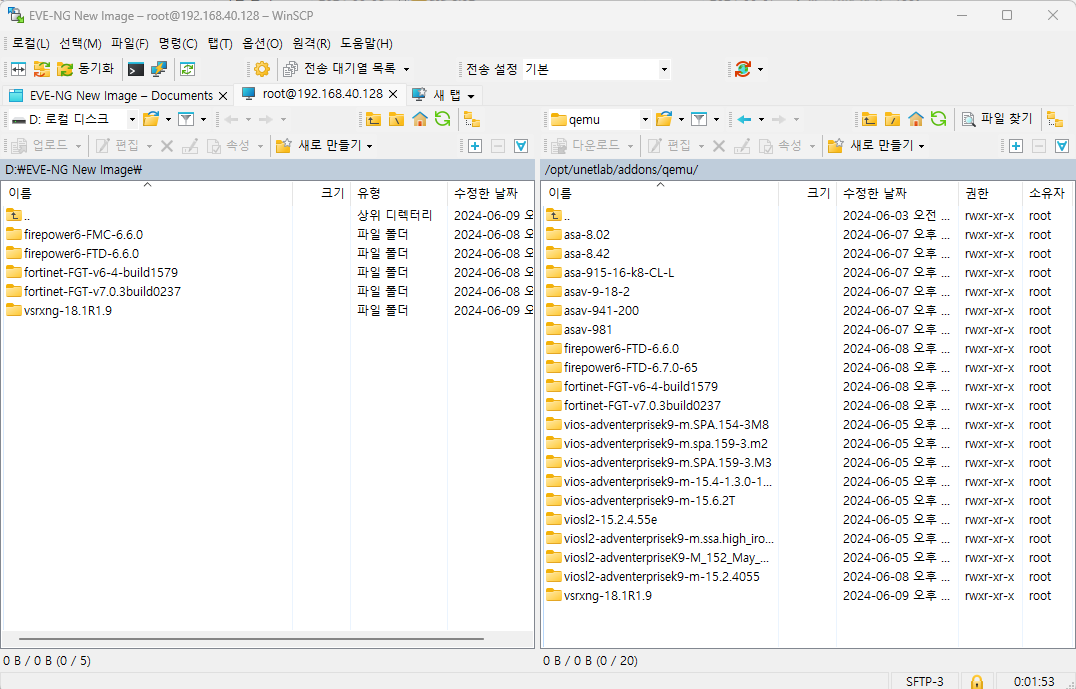Toggle local directory tree icon

pyautogui.click(x=472, y=119)
